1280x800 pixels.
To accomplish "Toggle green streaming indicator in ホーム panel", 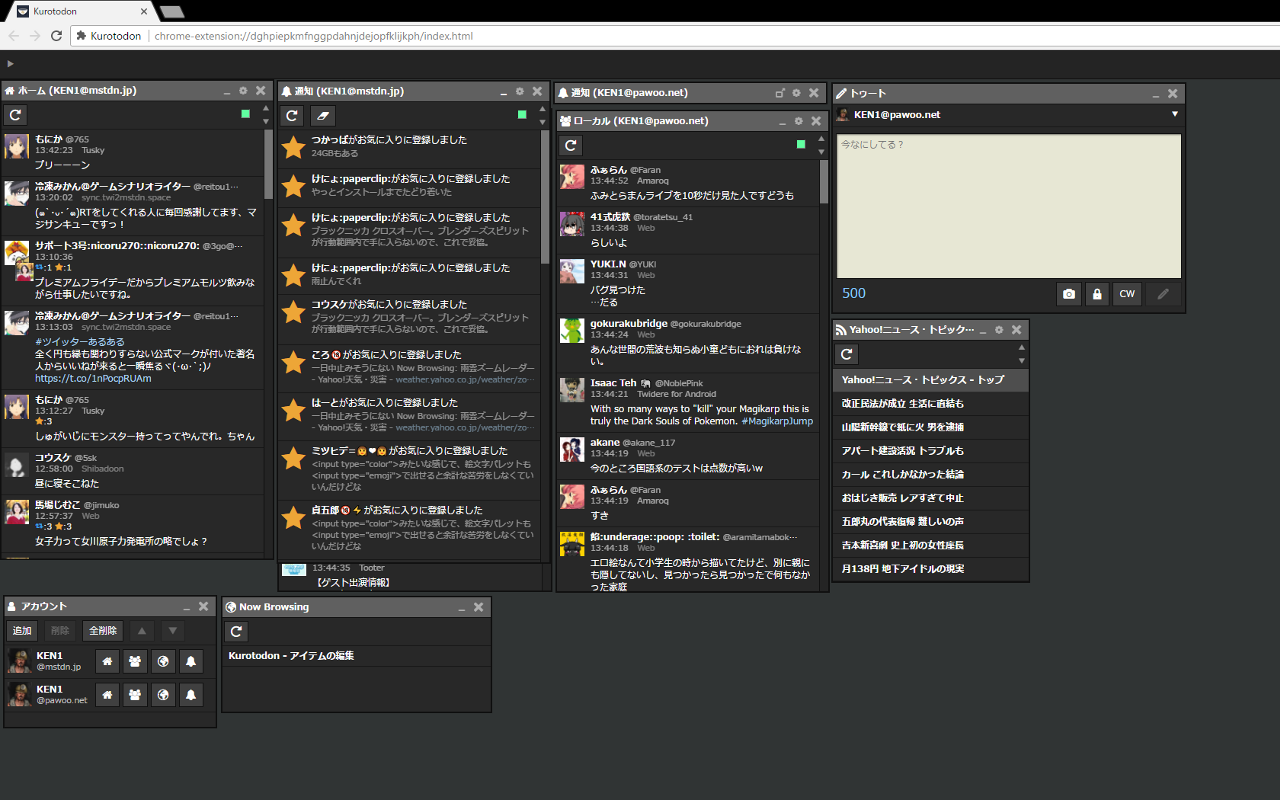I will pos(245,115).
